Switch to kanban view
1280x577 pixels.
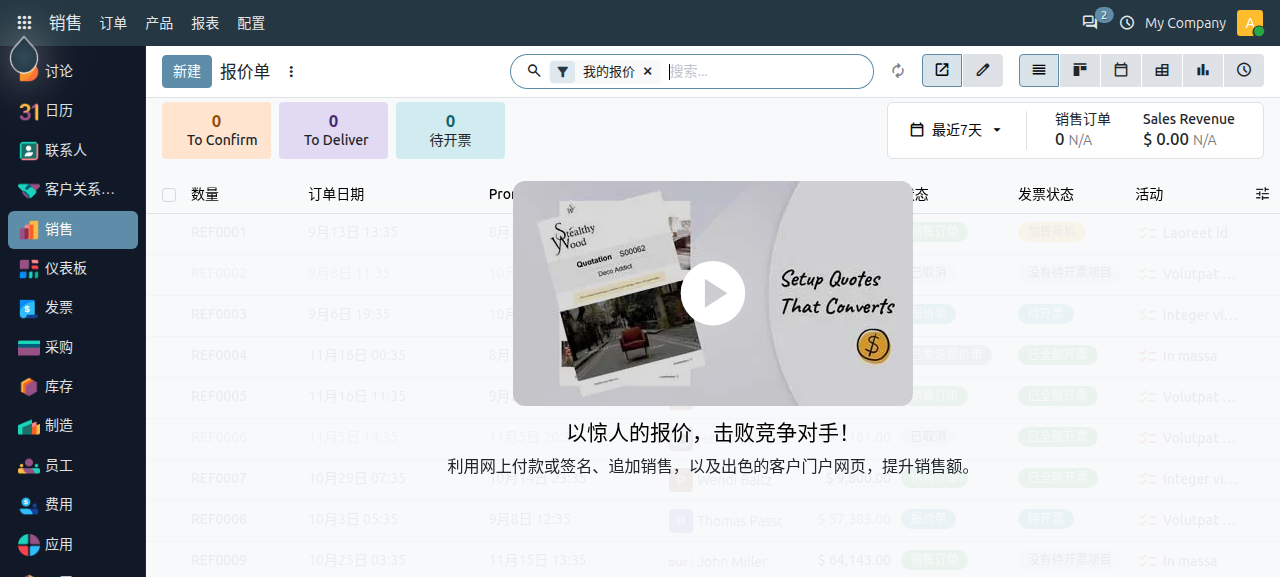(1080, 71)
